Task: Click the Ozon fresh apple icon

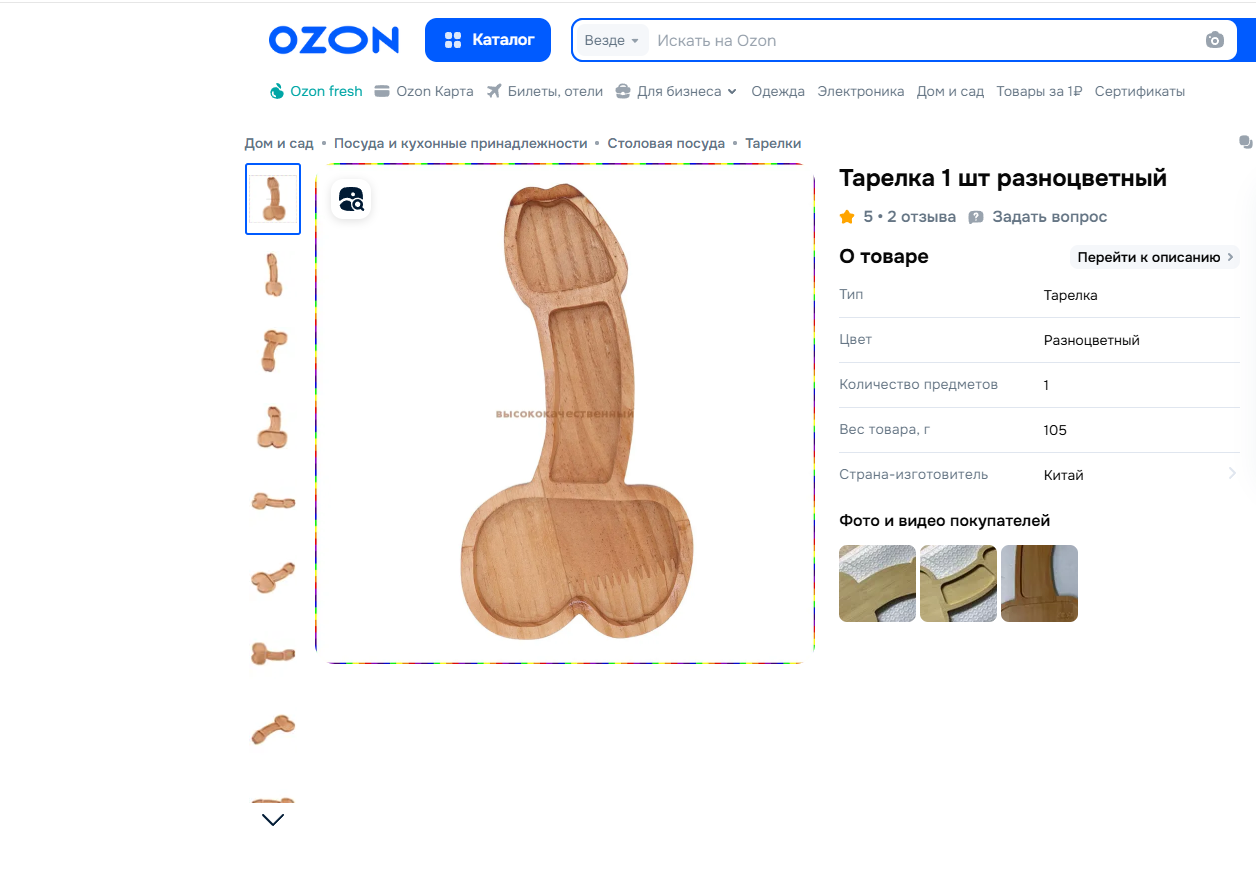Action: tap(277, 91)
